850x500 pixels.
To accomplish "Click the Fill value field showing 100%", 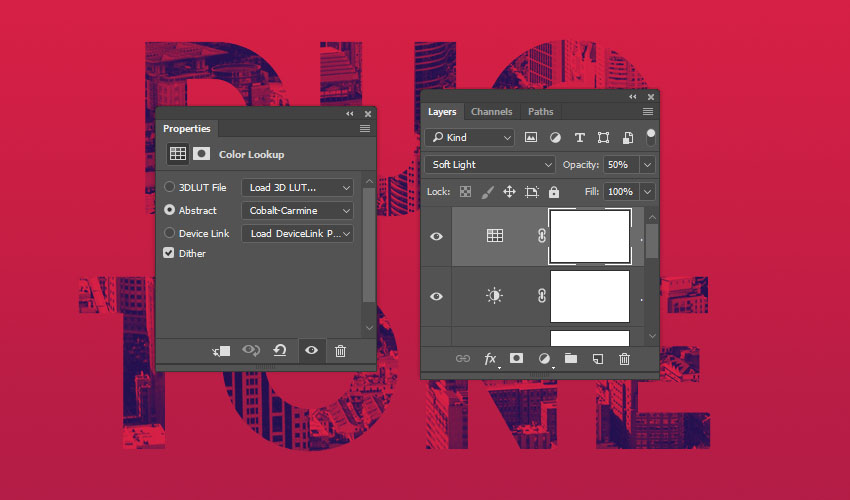I will click(619, 192).
